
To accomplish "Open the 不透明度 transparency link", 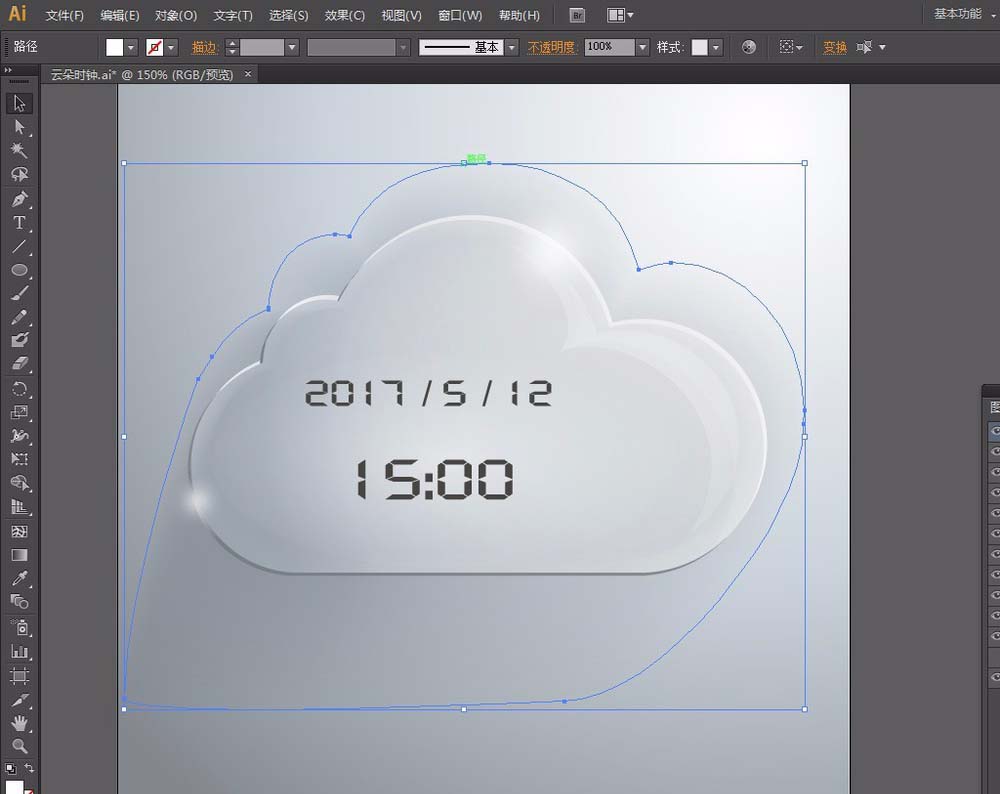I will 552,47.
